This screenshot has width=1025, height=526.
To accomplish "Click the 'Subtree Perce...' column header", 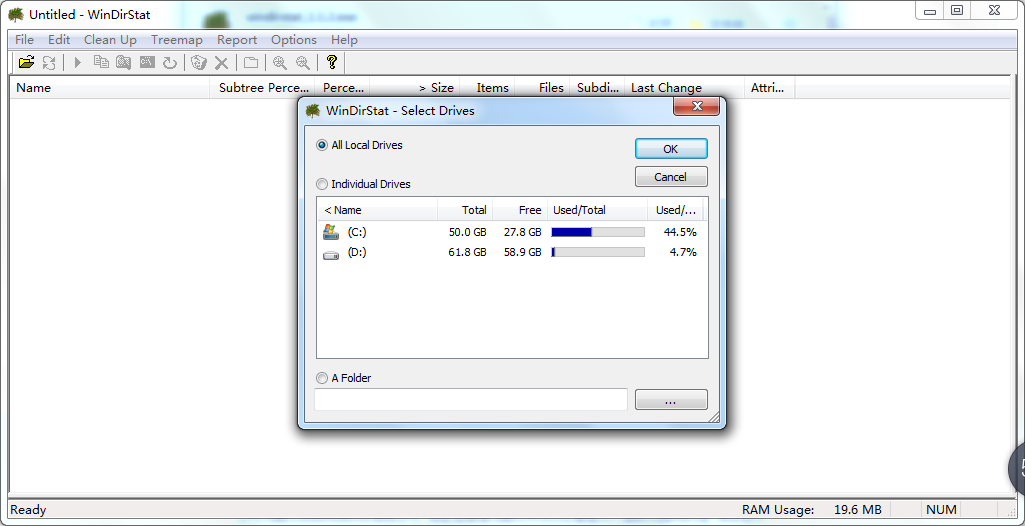I will coord(263,88).
